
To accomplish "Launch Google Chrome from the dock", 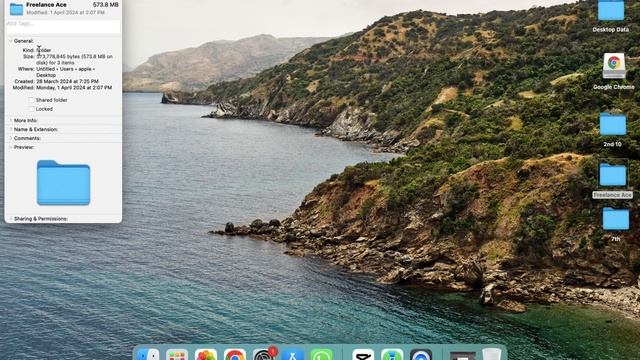I will [x=234, y=355].
